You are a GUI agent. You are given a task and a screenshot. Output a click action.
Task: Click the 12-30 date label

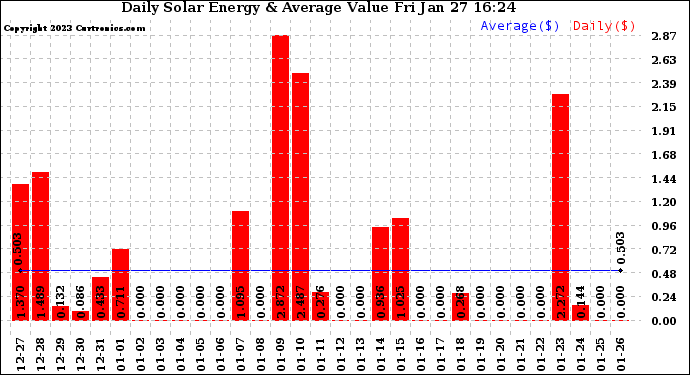(x=81, y=355)
